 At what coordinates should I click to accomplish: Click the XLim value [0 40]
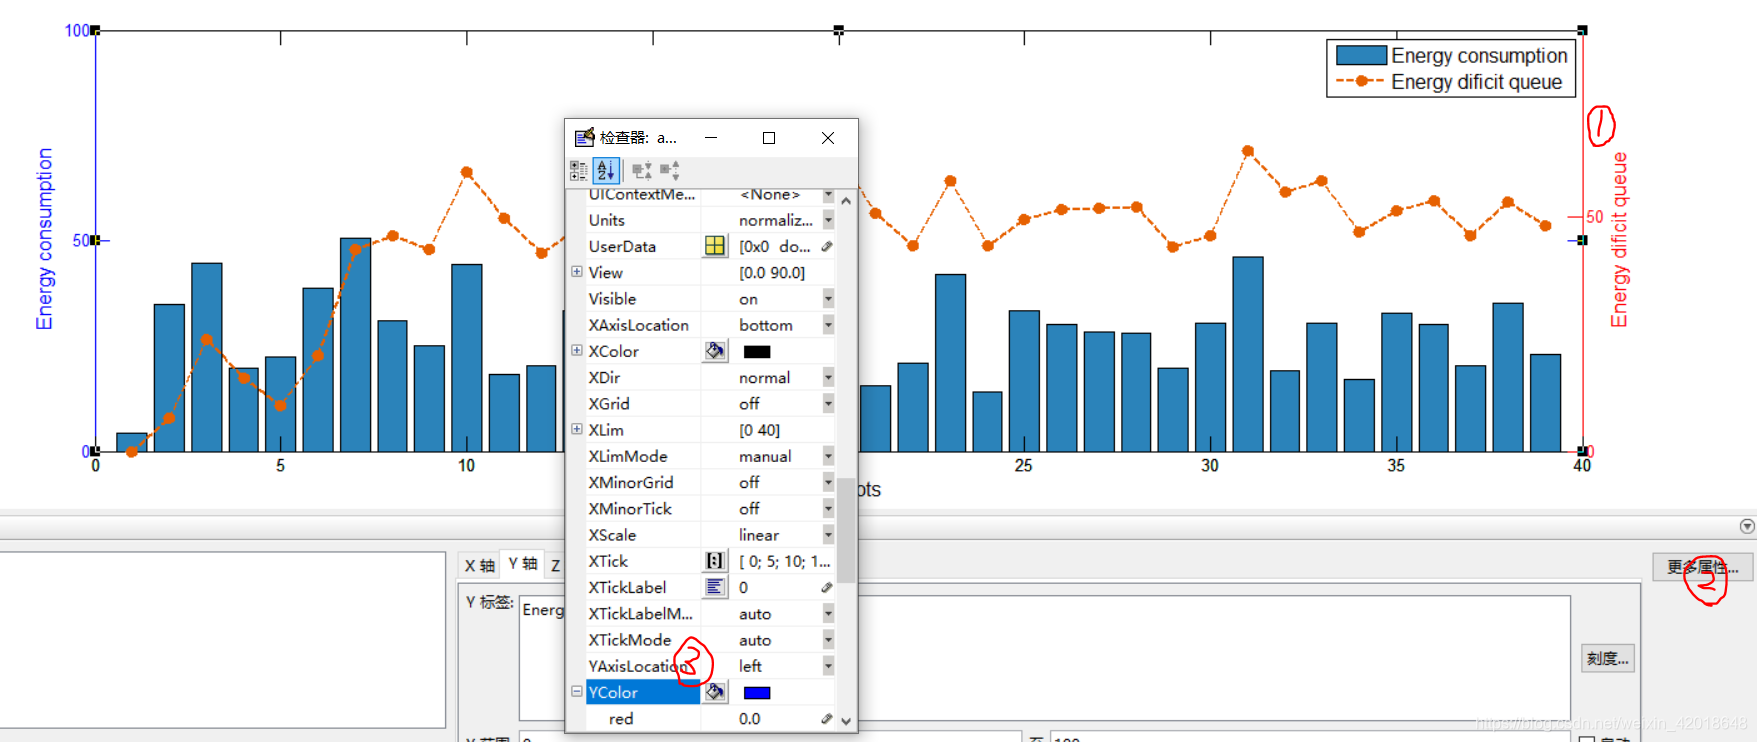click(x=759, y=430)
